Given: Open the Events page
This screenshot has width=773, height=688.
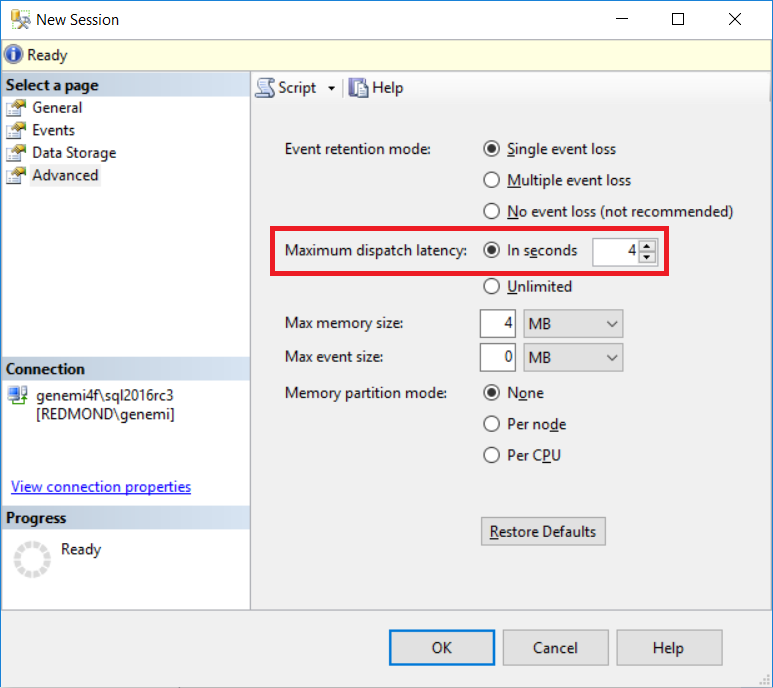Looking at the screenshot, I should (53, 130).
